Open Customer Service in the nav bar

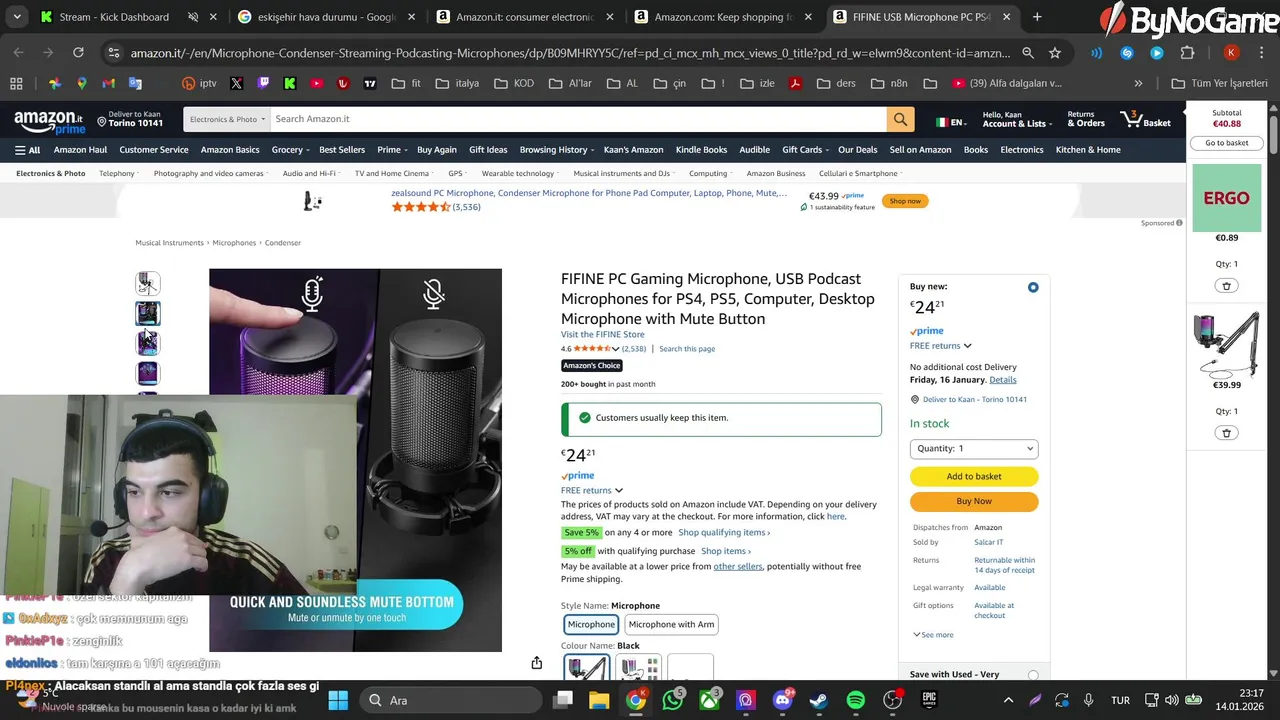[154, 150]
